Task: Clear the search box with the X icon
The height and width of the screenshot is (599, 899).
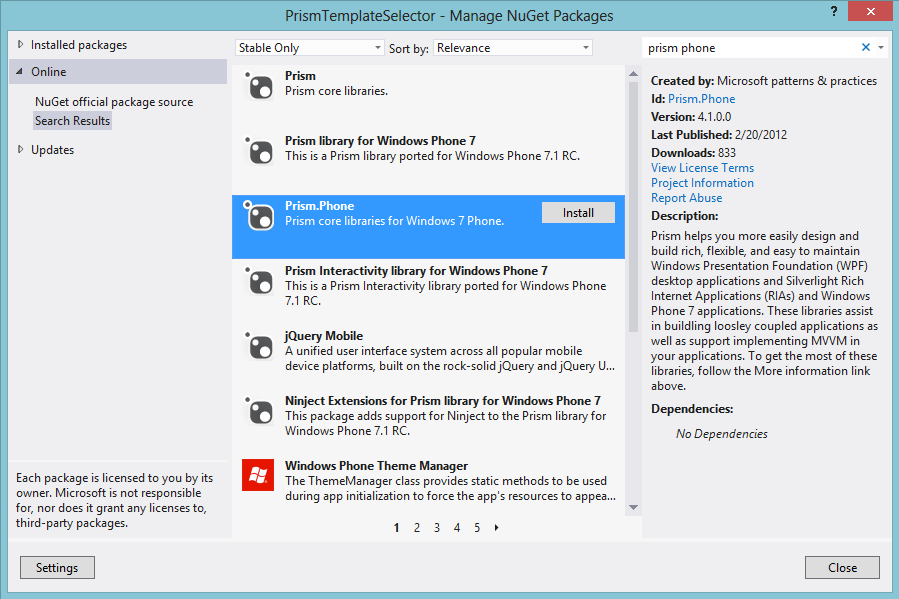Action: (866, 48)
